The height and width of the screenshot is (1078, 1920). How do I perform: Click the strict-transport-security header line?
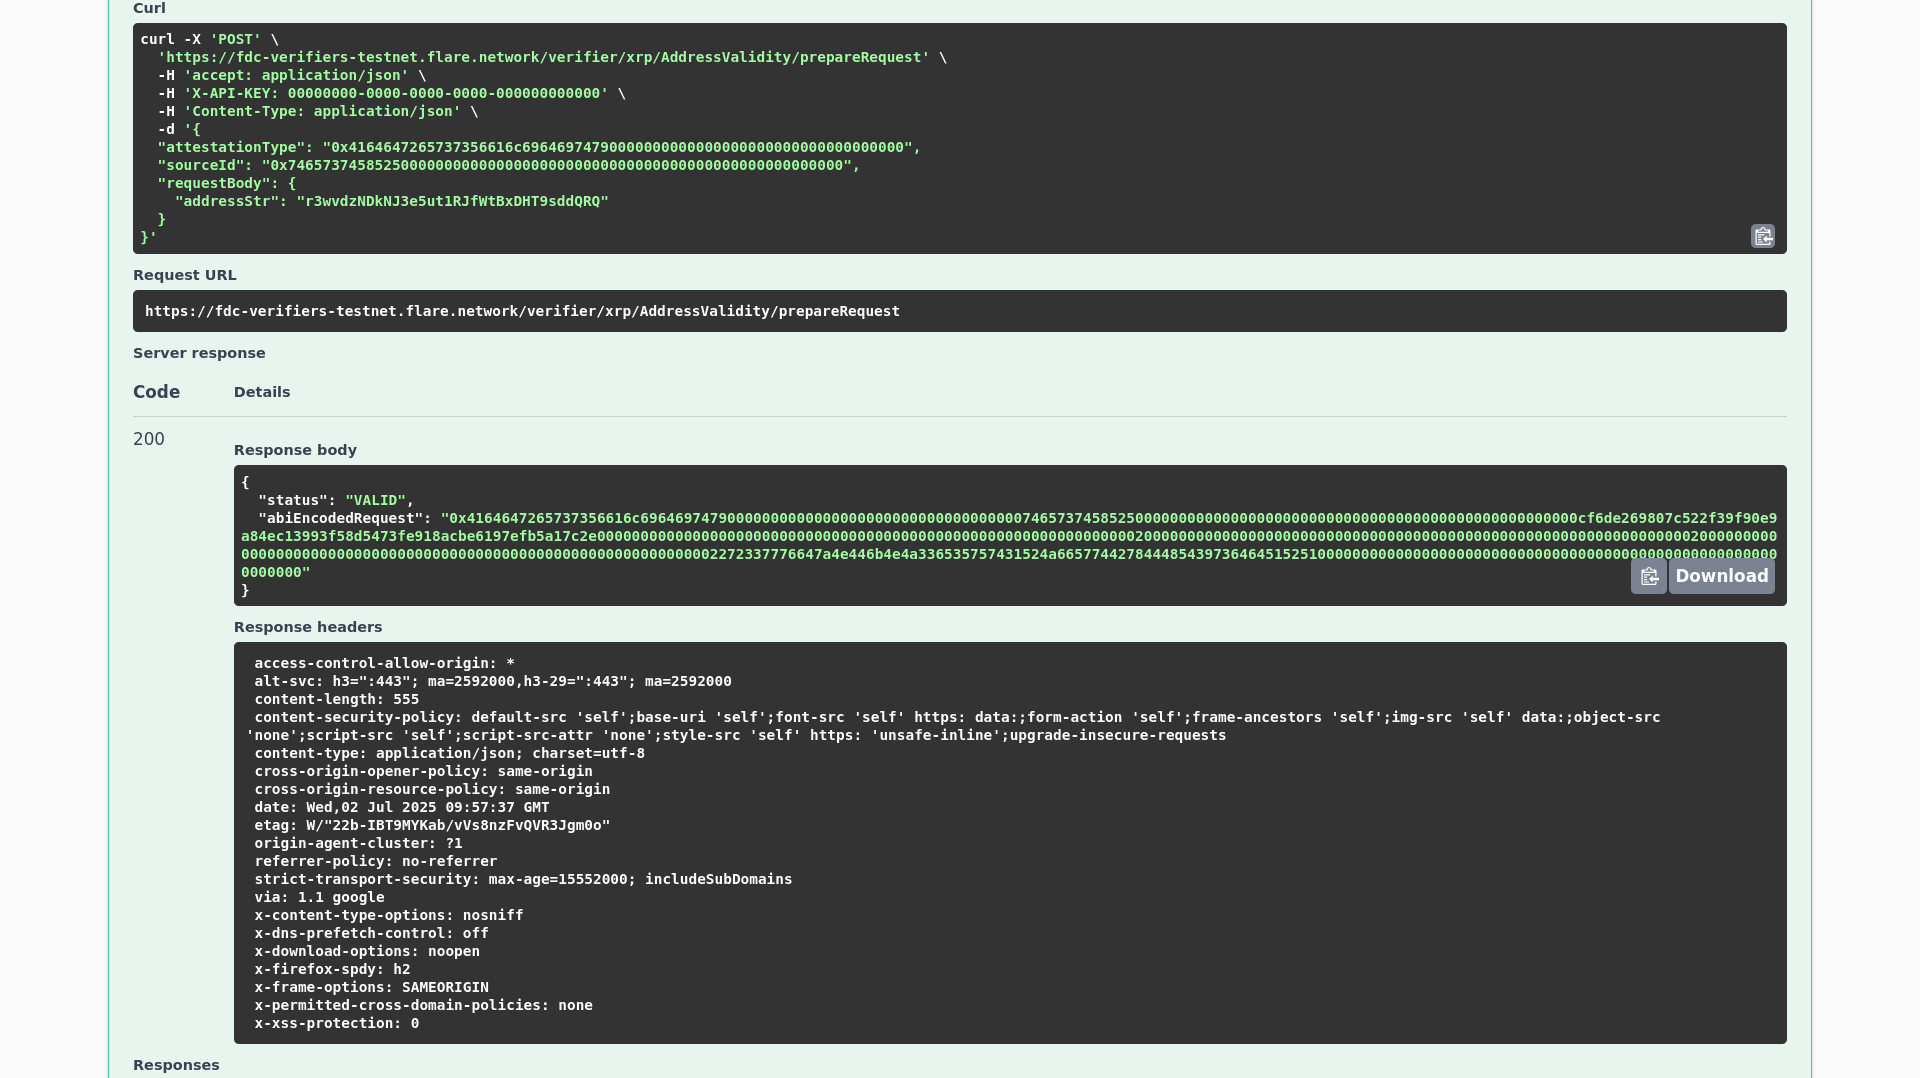[523, 879]
